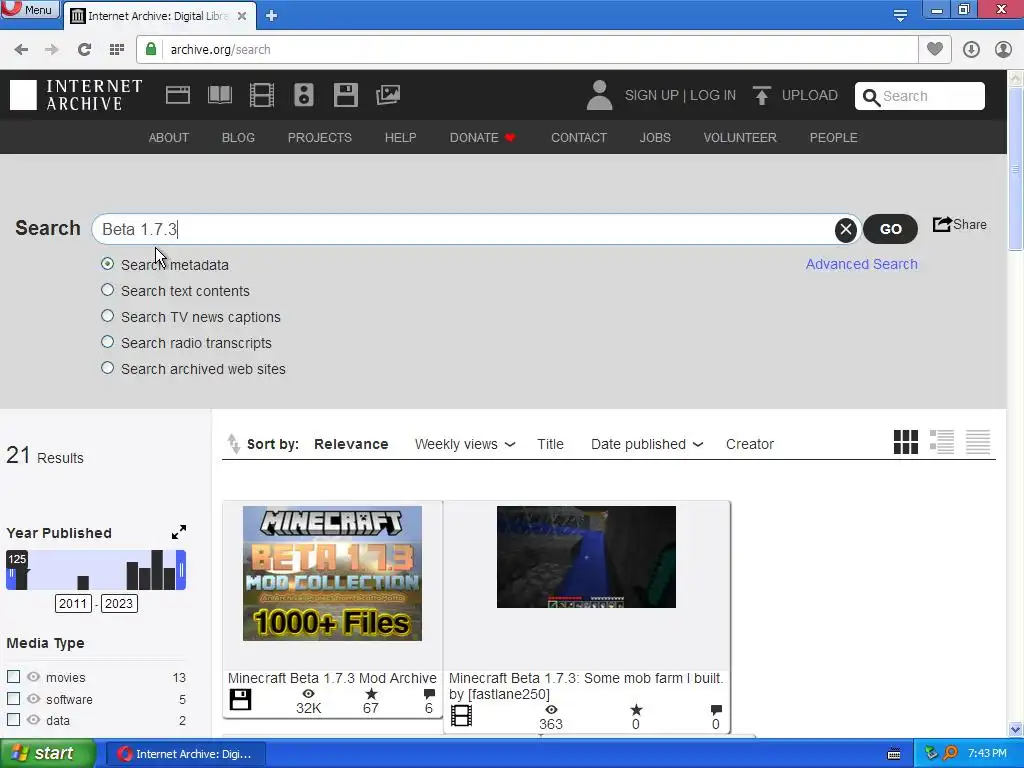The width and height of the screenshot is (1024, 768).
Task: Open the Software floppy-disk icon in header
Action: [x=345, y=95]
